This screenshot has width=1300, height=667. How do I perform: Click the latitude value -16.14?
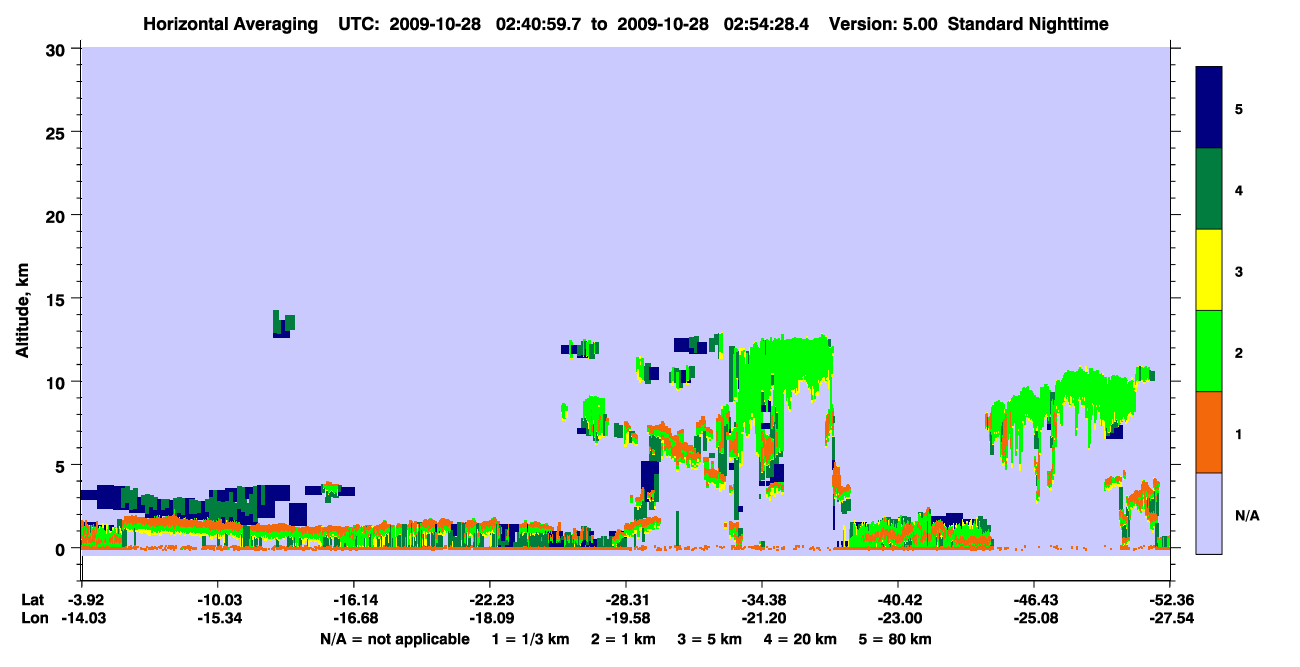click(353, 600)
